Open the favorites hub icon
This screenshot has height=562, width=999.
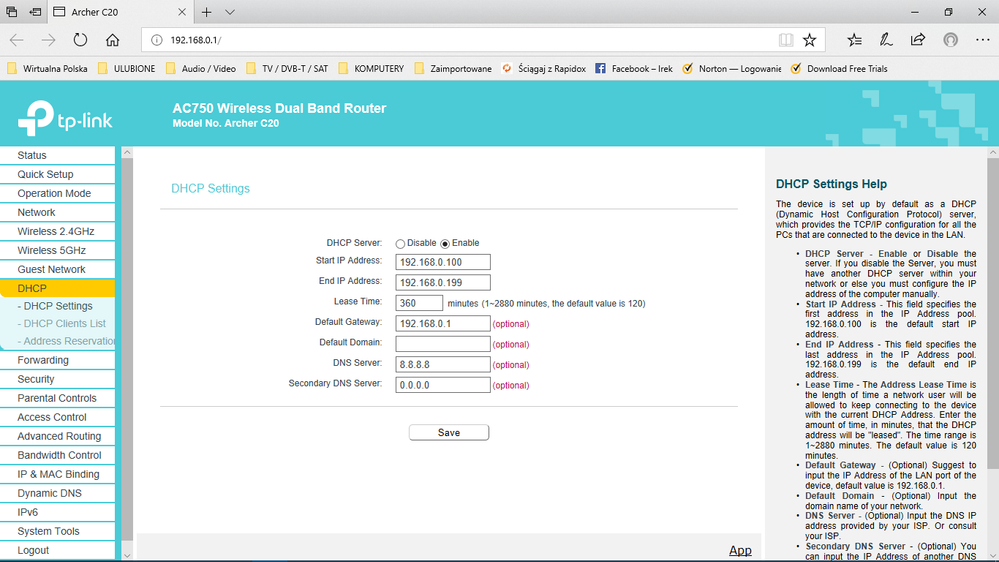854,40
